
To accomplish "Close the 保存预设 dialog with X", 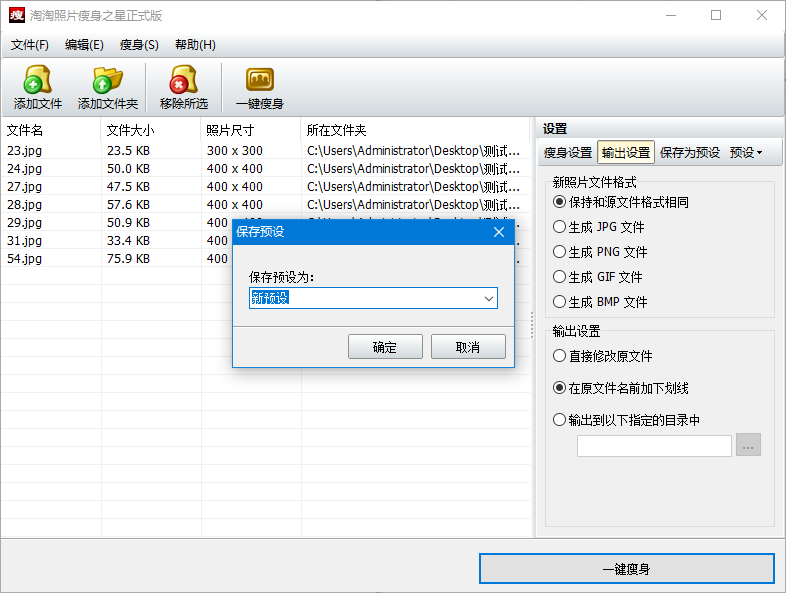I will coord(499,232).
